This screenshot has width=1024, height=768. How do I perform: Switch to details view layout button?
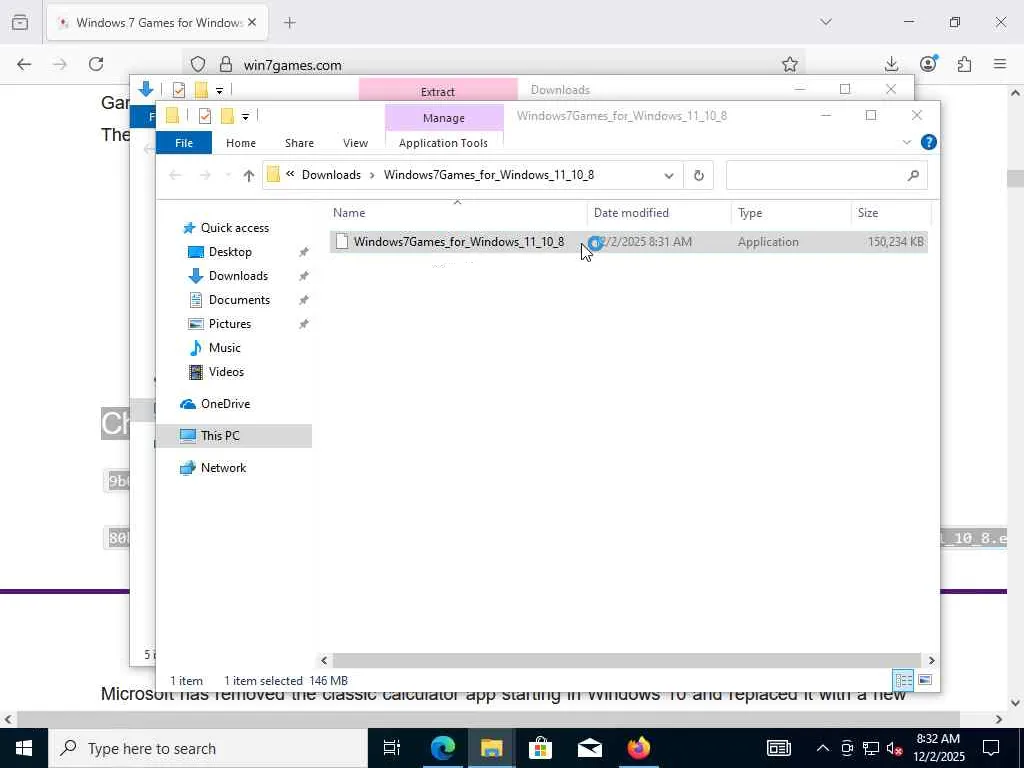click(904, 680)
